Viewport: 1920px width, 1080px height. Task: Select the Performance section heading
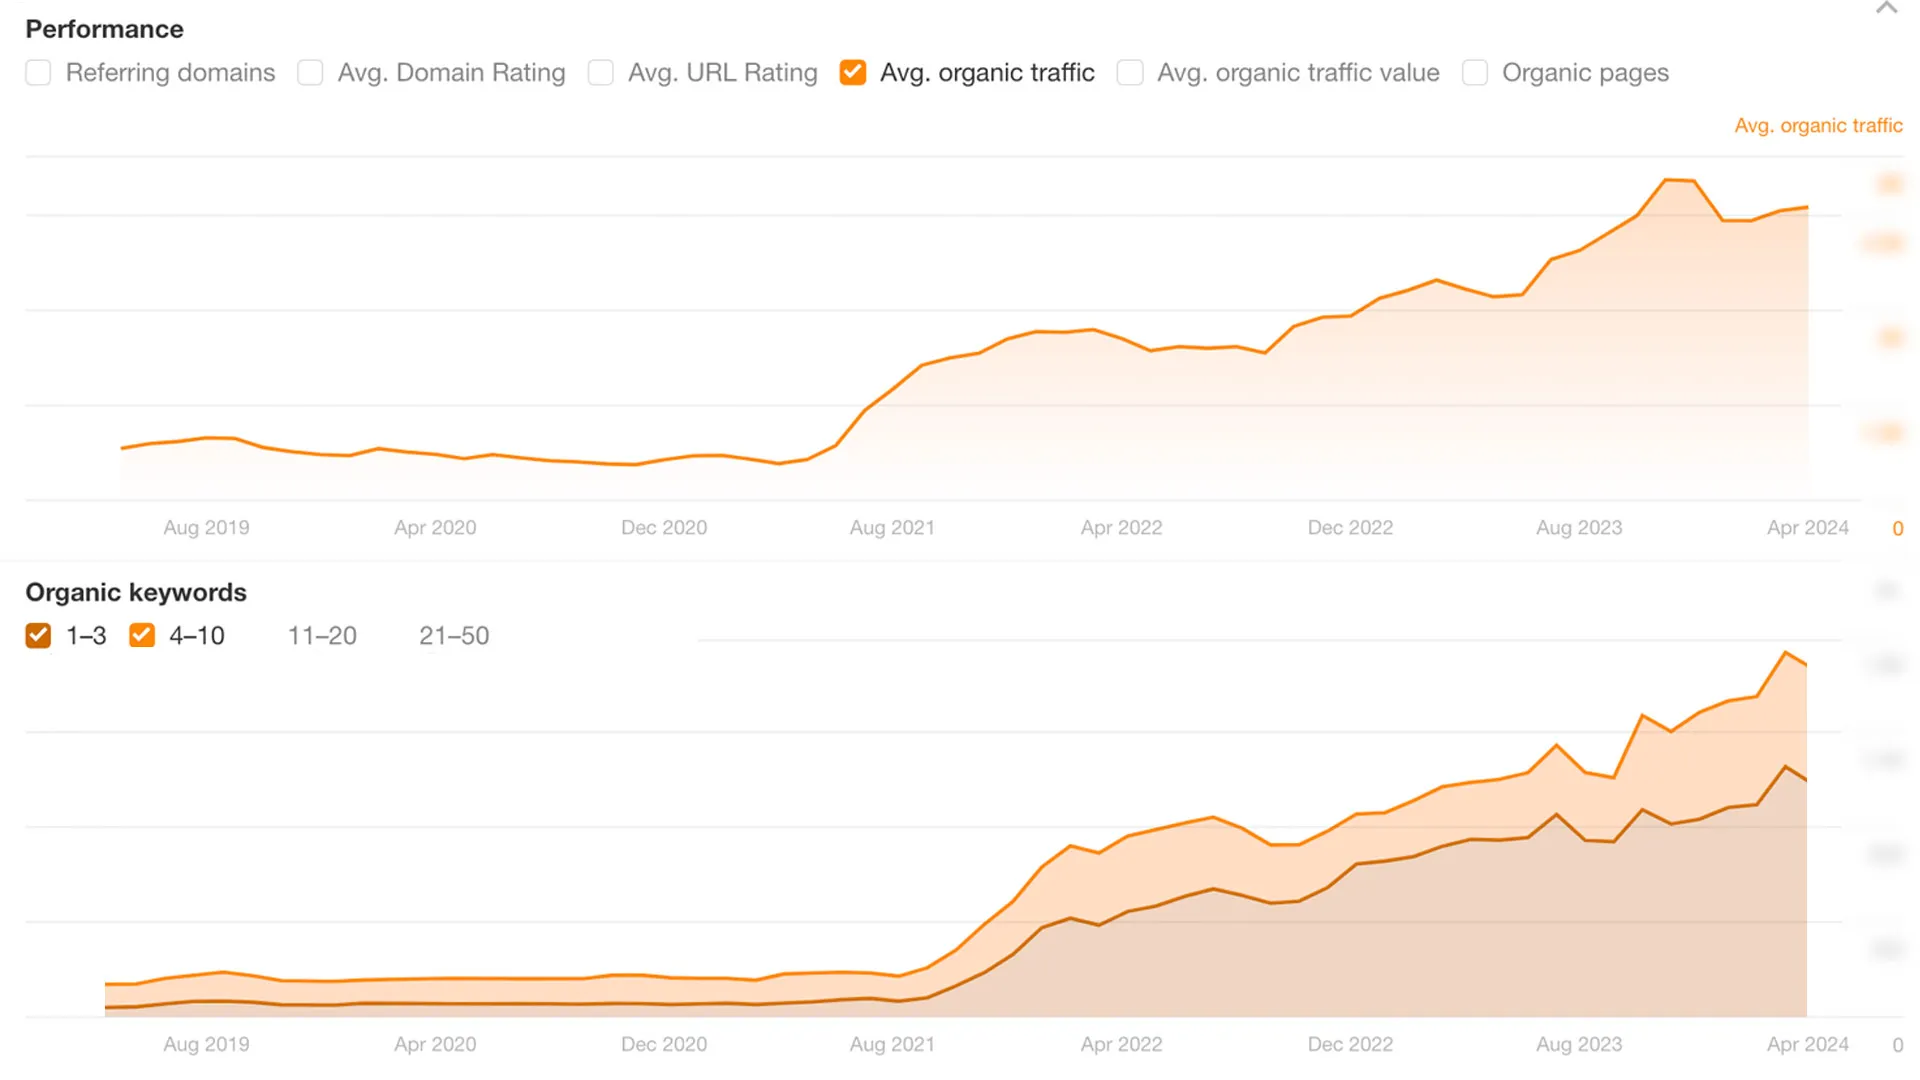coord(104,29)
